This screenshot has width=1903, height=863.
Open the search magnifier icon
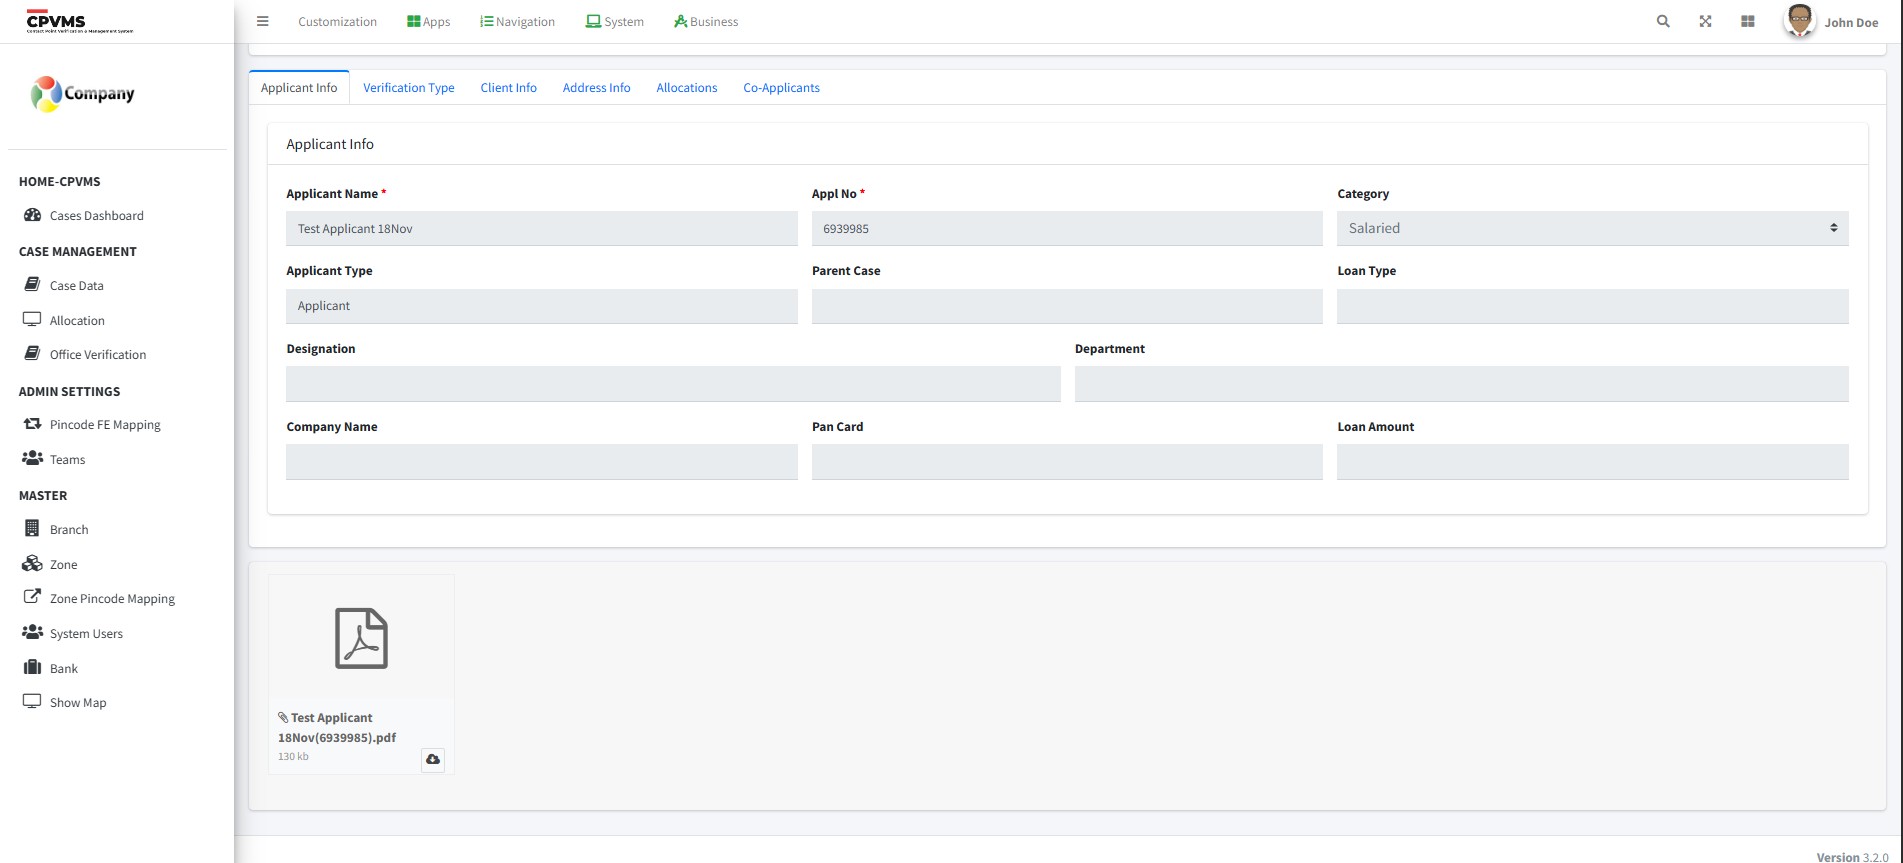tap(1663, 21)
